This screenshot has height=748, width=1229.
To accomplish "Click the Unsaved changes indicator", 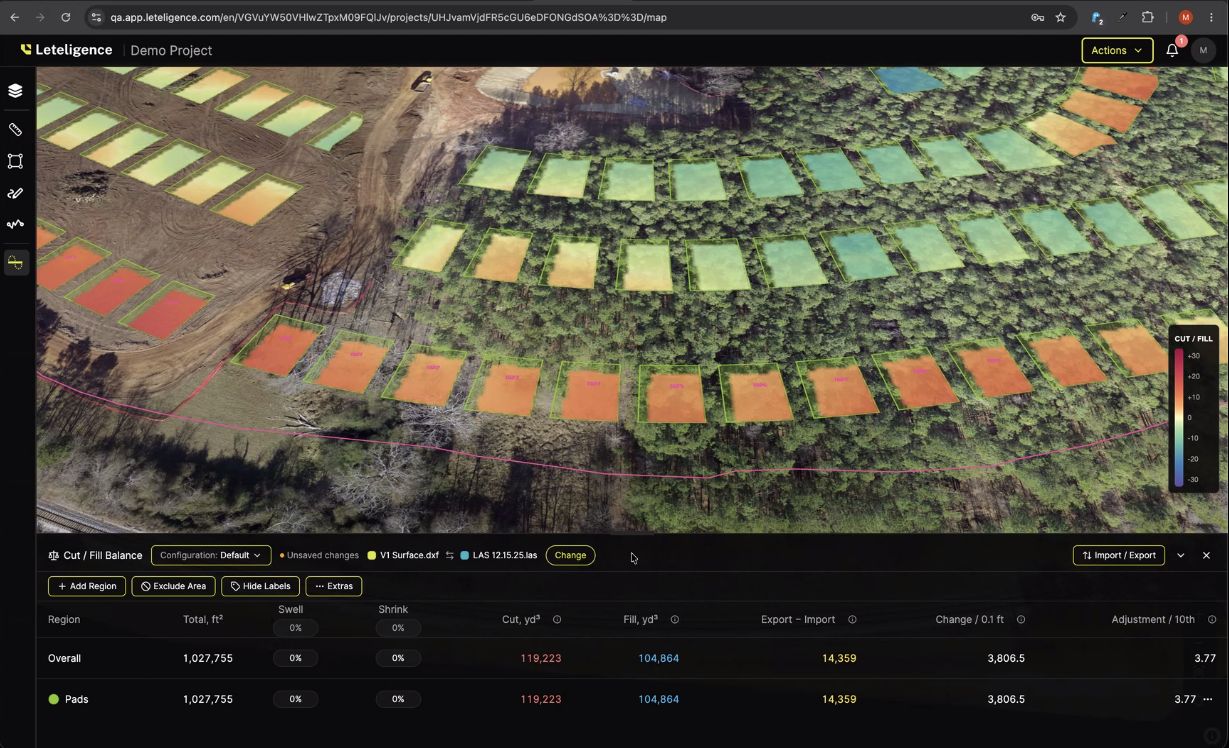I will (319, 555).
